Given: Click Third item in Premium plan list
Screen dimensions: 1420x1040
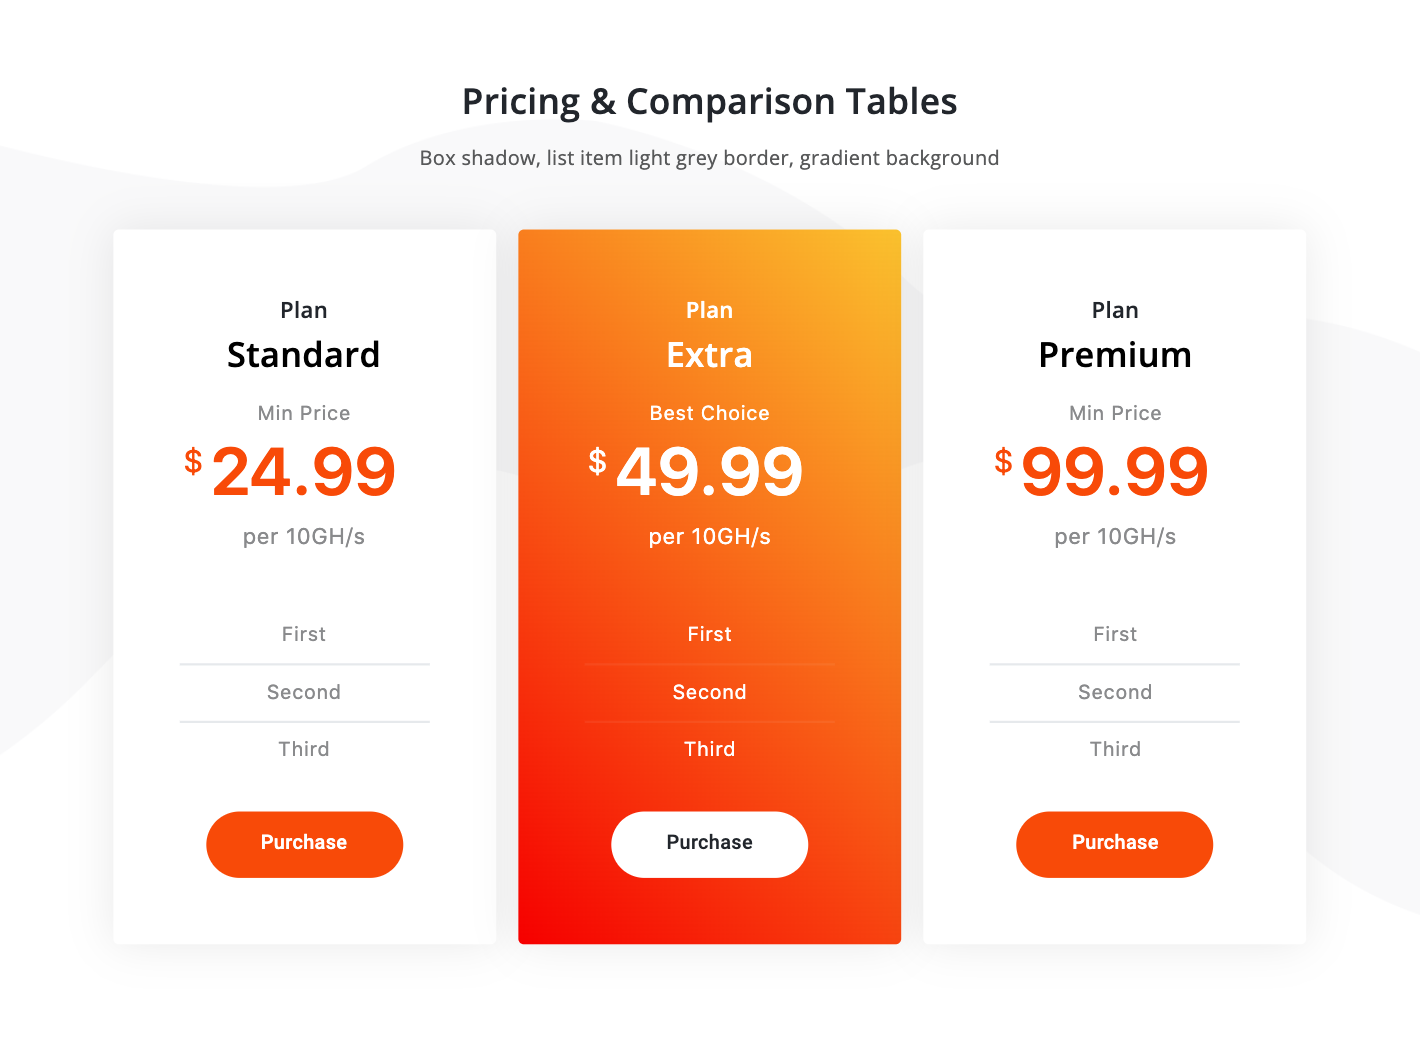Looking at the screenshot, I should 1115,749.
